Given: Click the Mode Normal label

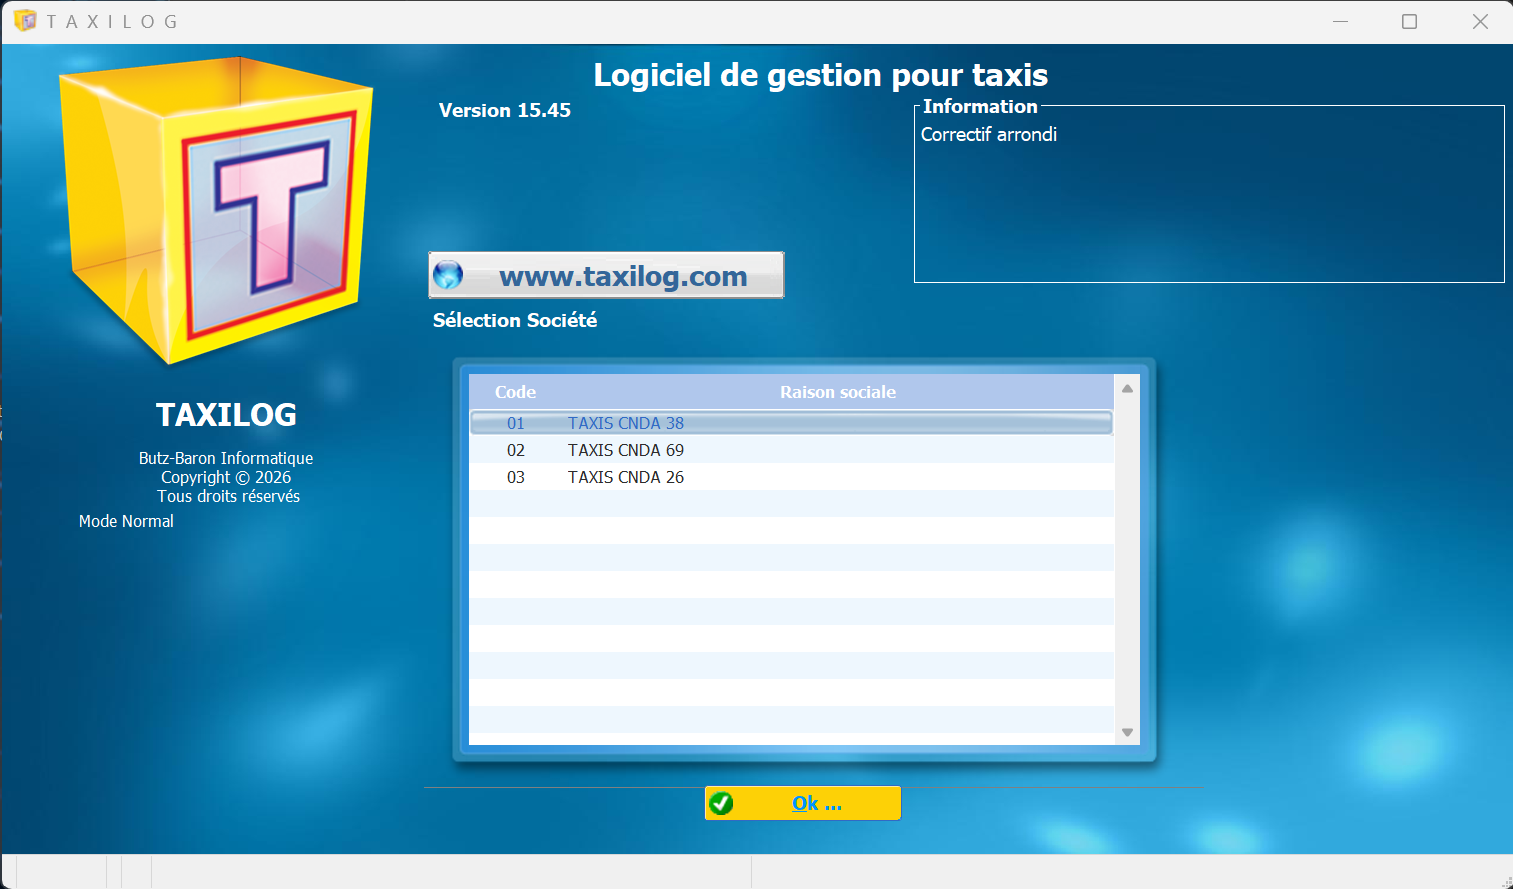Looking at the screenshot, I should (x=126, y=521).
